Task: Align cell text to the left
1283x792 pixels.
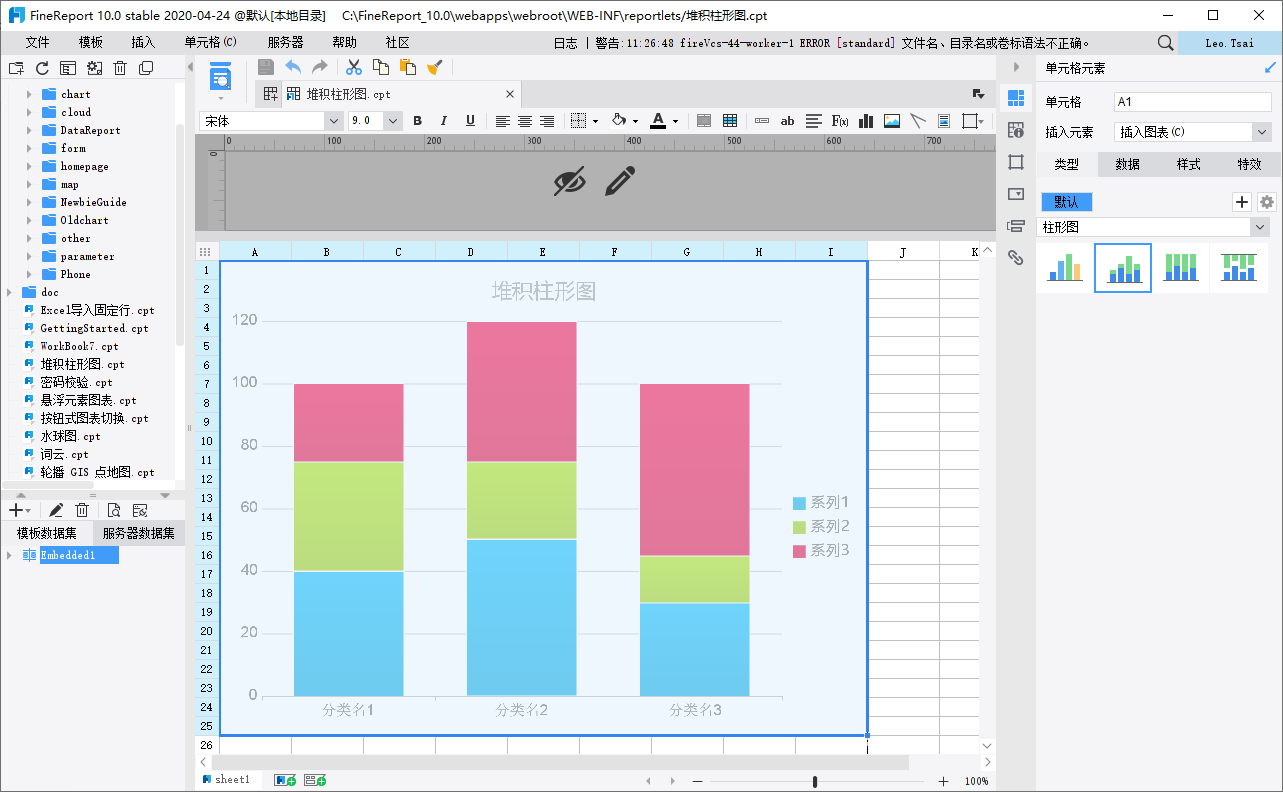Action: tap(502, 121)
